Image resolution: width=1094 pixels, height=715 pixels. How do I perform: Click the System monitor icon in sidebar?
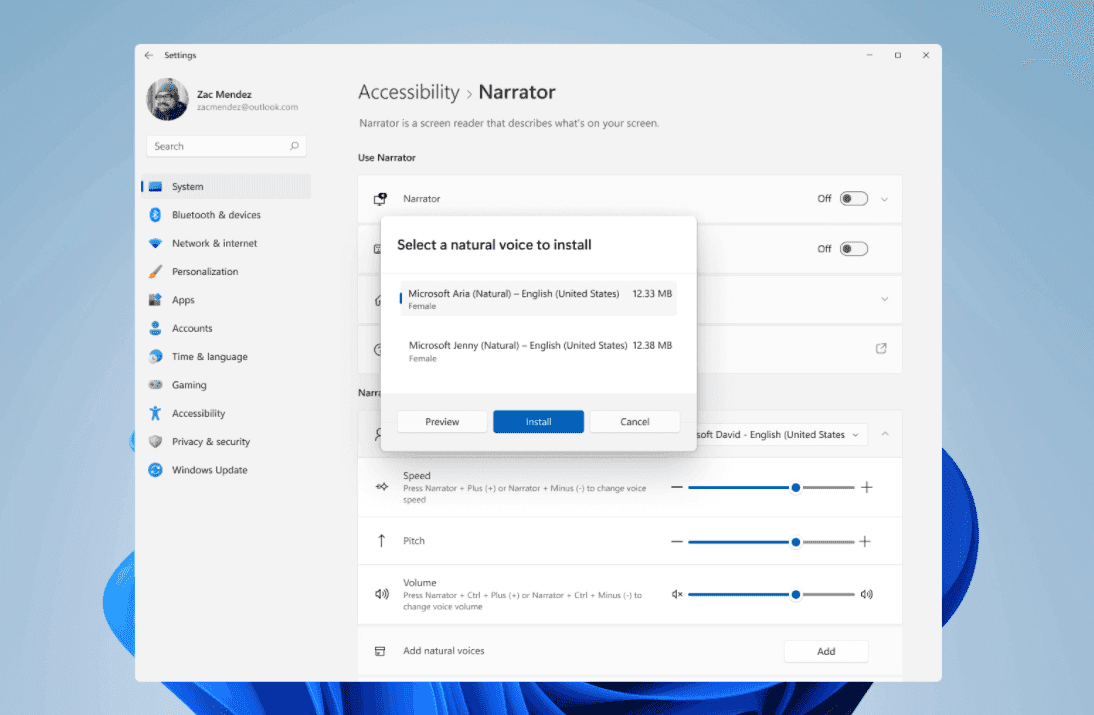pos(156,186)
